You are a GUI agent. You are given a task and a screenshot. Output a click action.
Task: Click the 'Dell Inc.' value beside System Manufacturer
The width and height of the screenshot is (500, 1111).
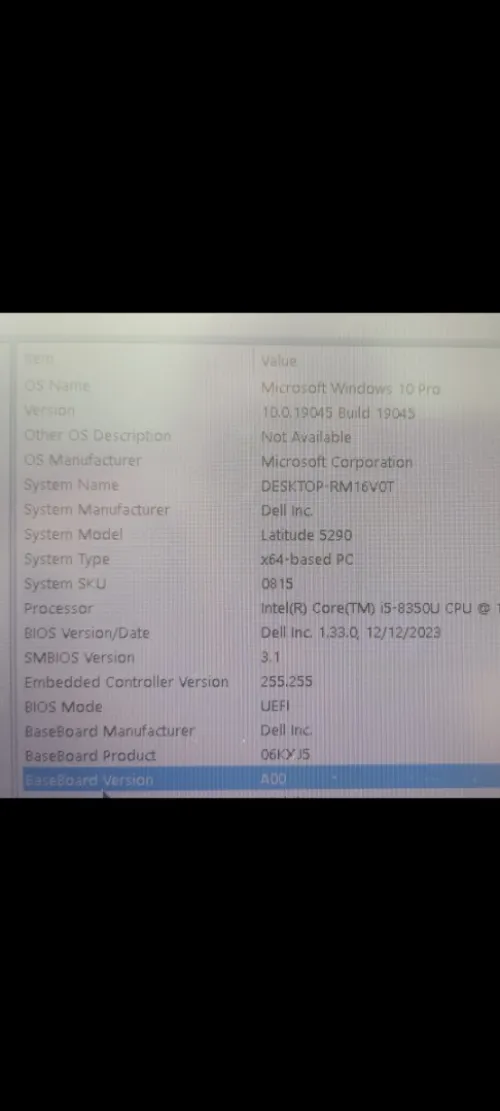(x=286, y=511)
